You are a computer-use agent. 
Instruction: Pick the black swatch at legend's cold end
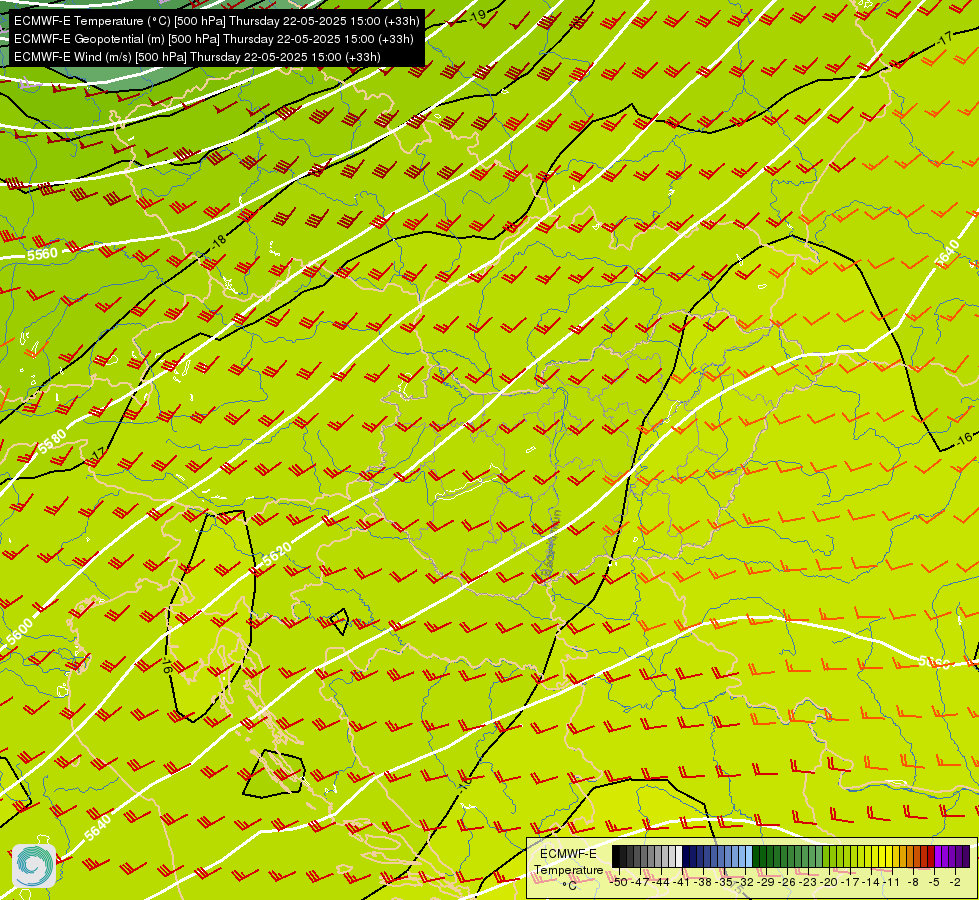pyautogui.click(x=616, y=856)
